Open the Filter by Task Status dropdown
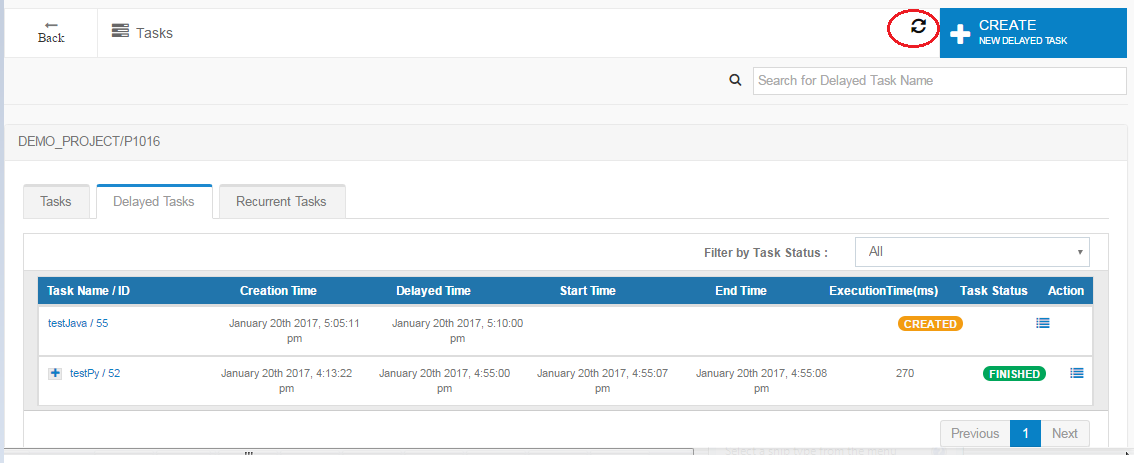The width and height of the screenshot is (1145, 463). click(972, 252)
